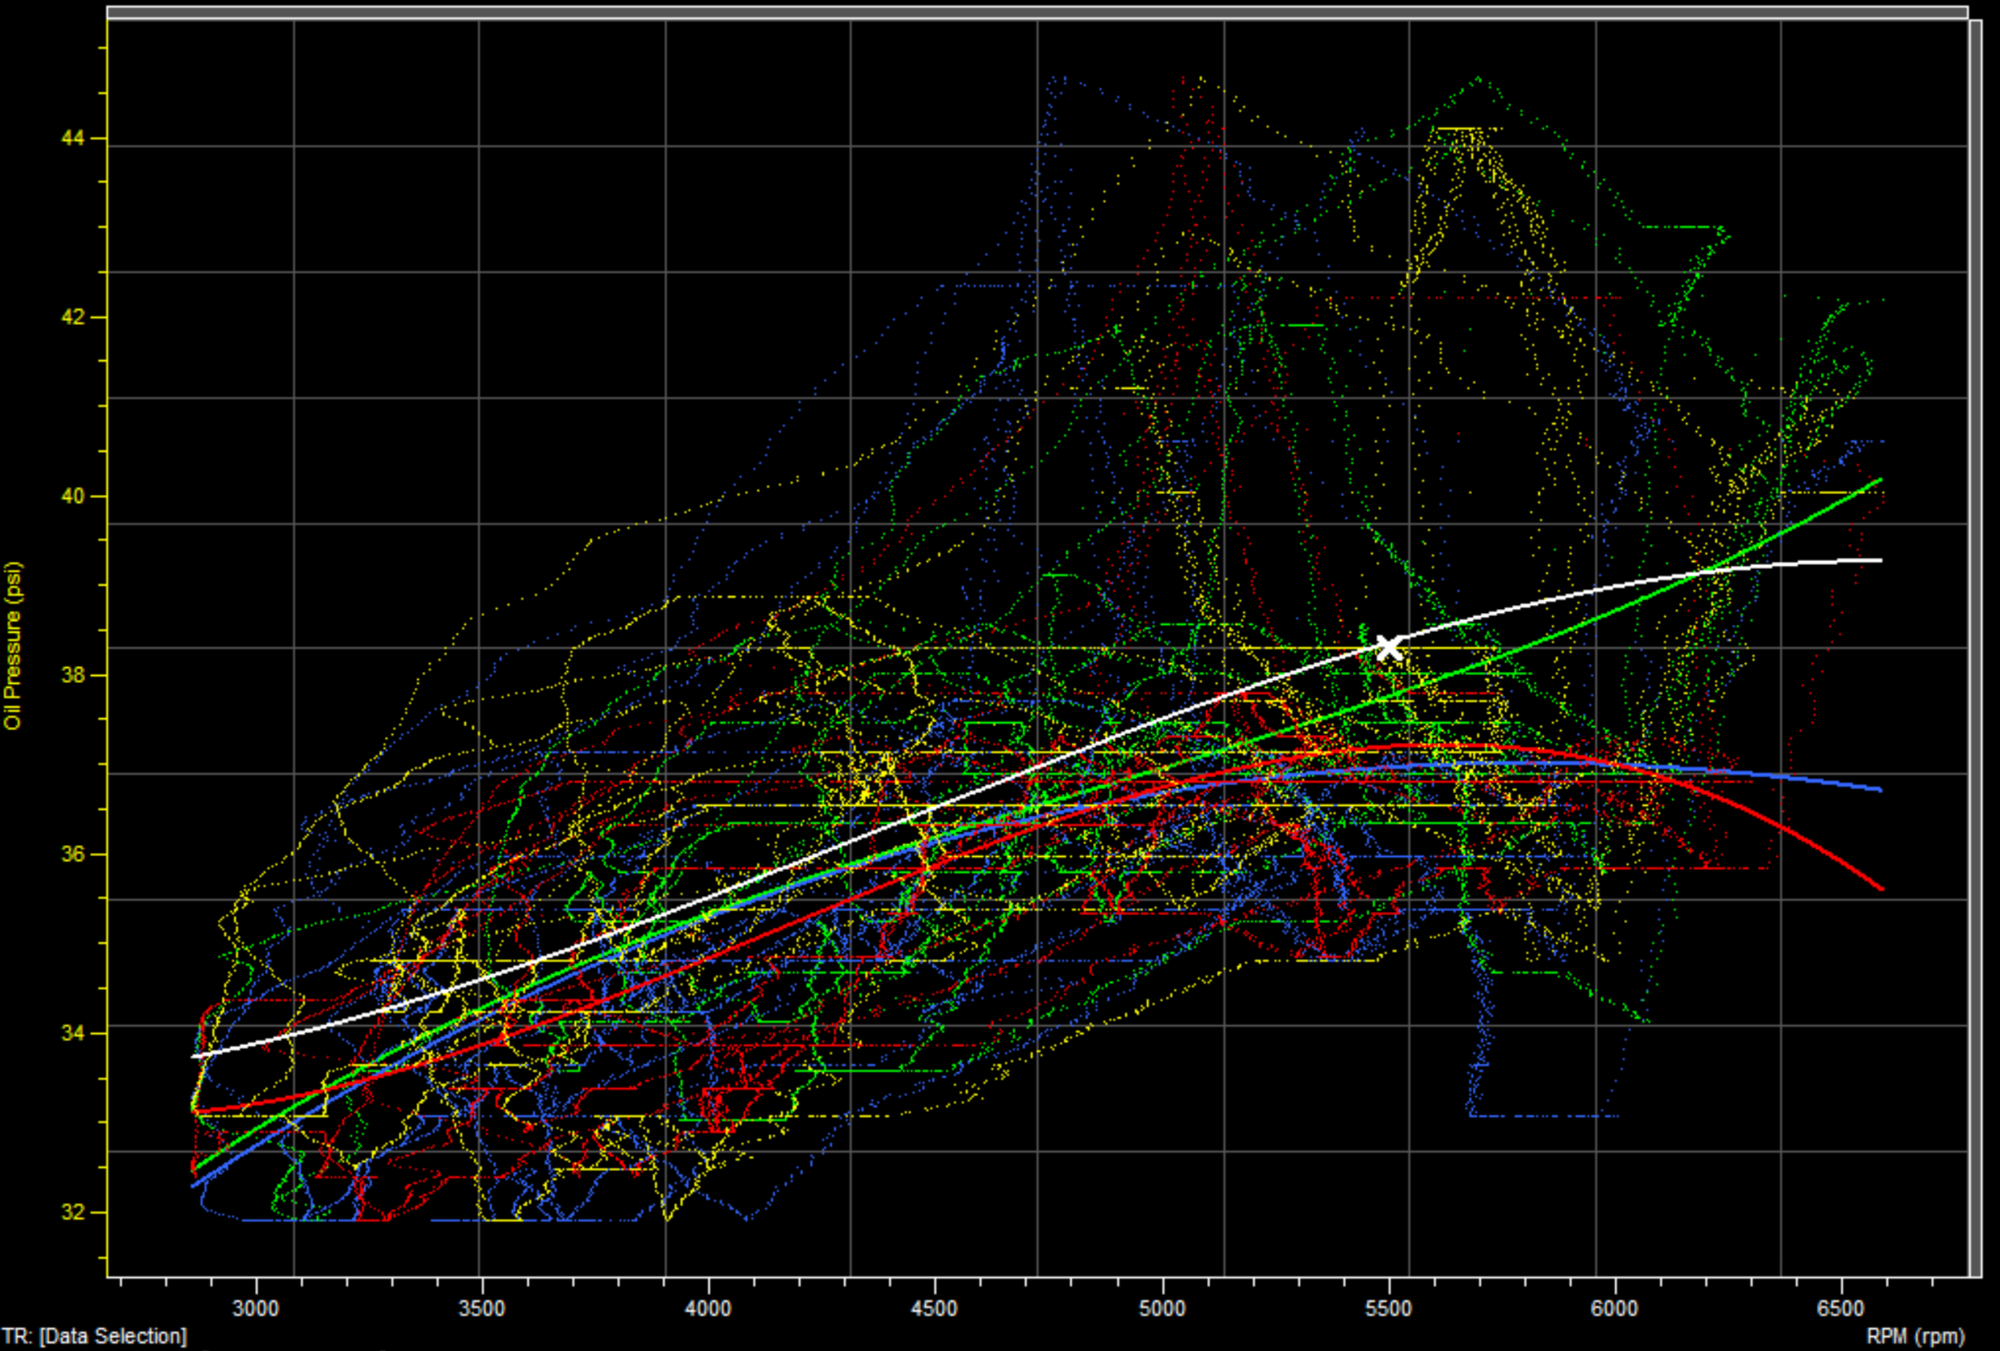Click the 'Oil Pressure (psi)' y-axis label
This screenshot has width=2000, height=1351.
13,646
